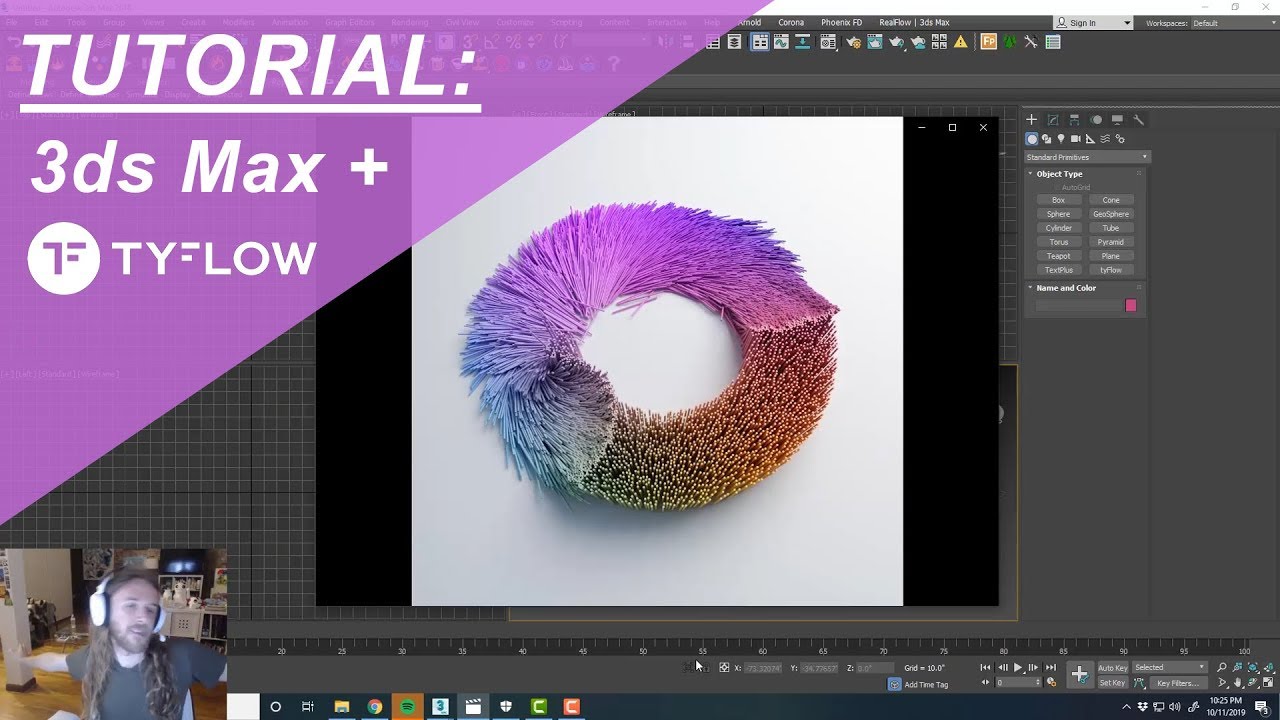Open the Motion tab in the command panel
The width and height of the screenshot is (1280, 720).
(x=1096, y=119)
